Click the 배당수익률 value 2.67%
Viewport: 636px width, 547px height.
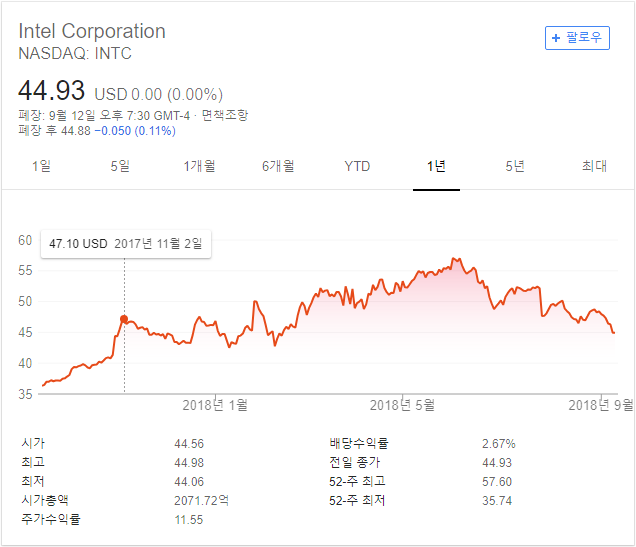pyautogui.click(x=498, y=444)
